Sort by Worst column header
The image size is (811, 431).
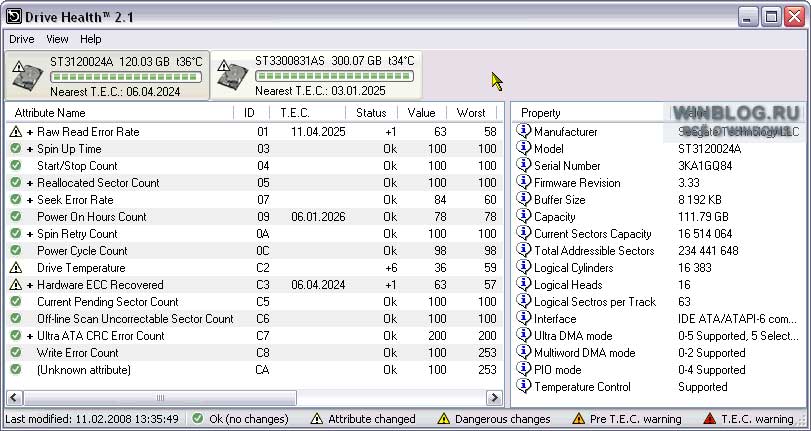pos(471,113)
